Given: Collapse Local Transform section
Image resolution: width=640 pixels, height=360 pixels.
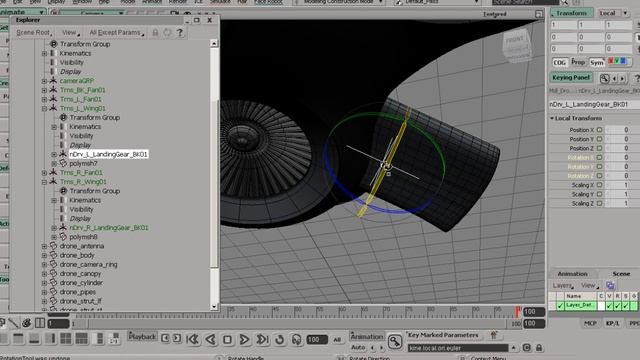Looking at the screenshot, I should coord(552,118).
